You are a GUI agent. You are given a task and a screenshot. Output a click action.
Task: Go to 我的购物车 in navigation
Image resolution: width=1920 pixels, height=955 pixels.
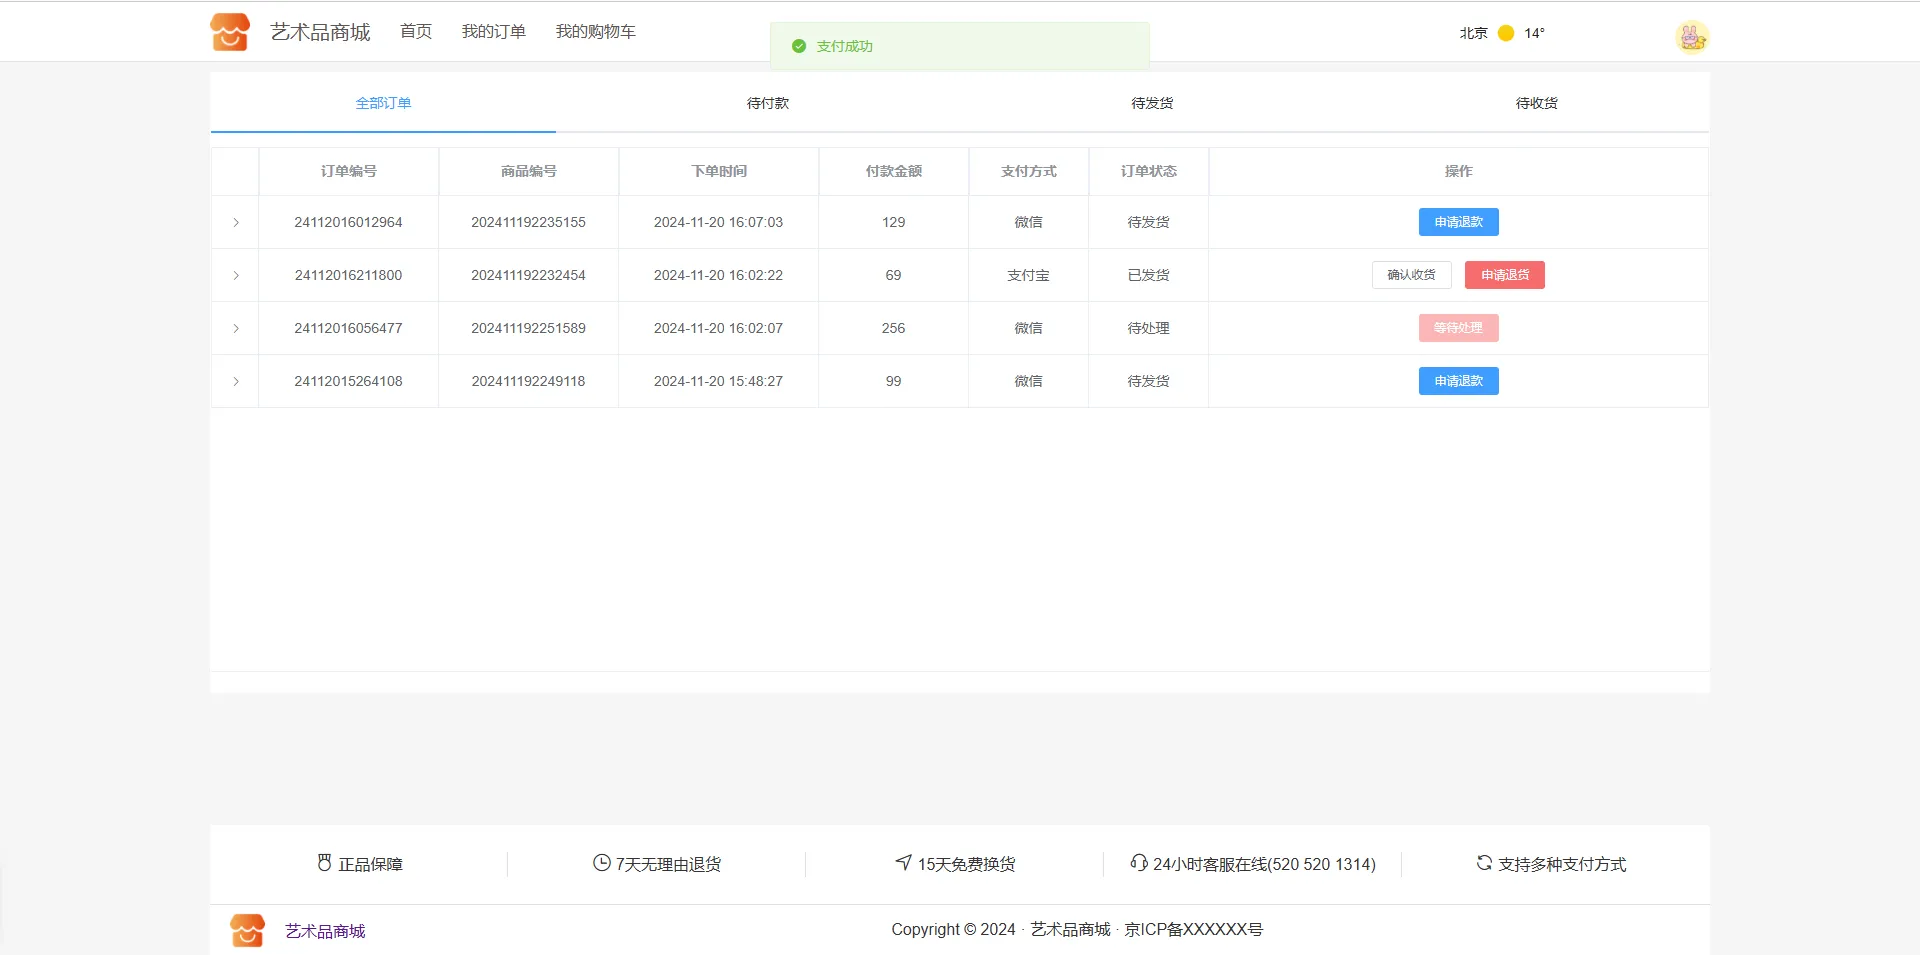click(x=595, y=32)
